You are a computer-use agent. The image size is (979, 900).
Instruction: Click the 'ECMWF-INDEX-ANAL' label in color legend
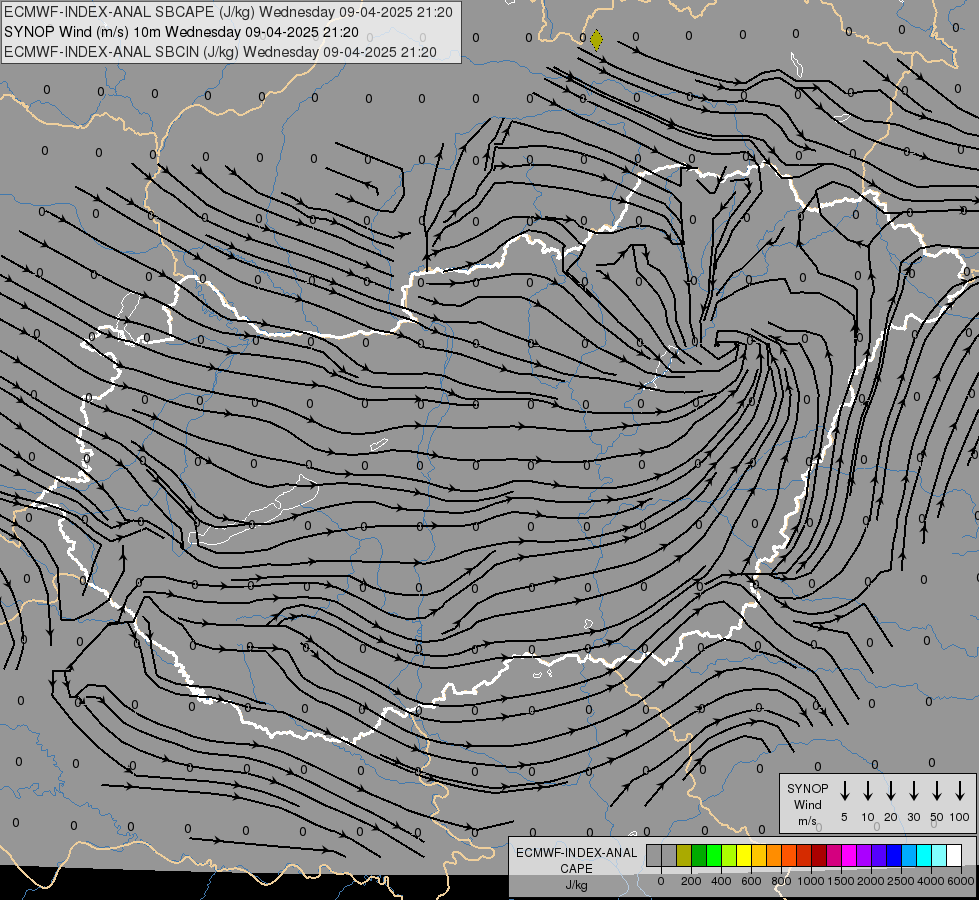tap(576, 853)
